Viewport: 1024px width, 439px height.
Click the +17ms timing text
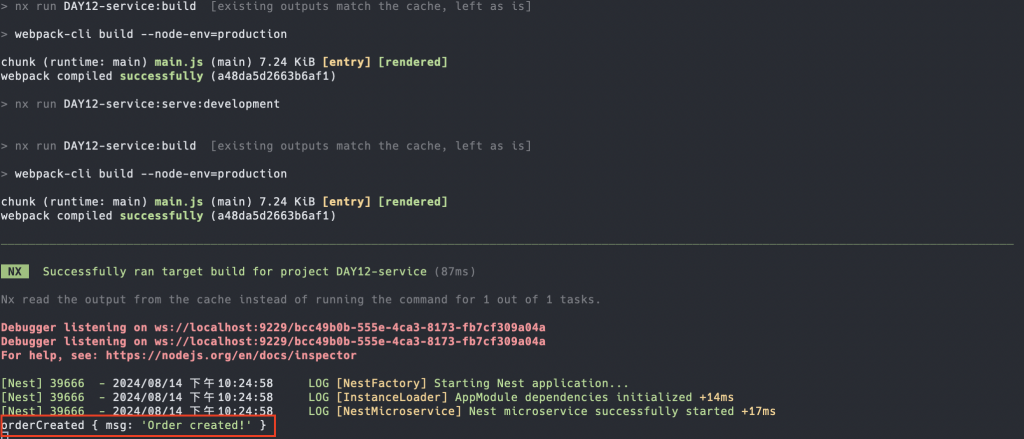pyautogui.click(x=758, y=411)
